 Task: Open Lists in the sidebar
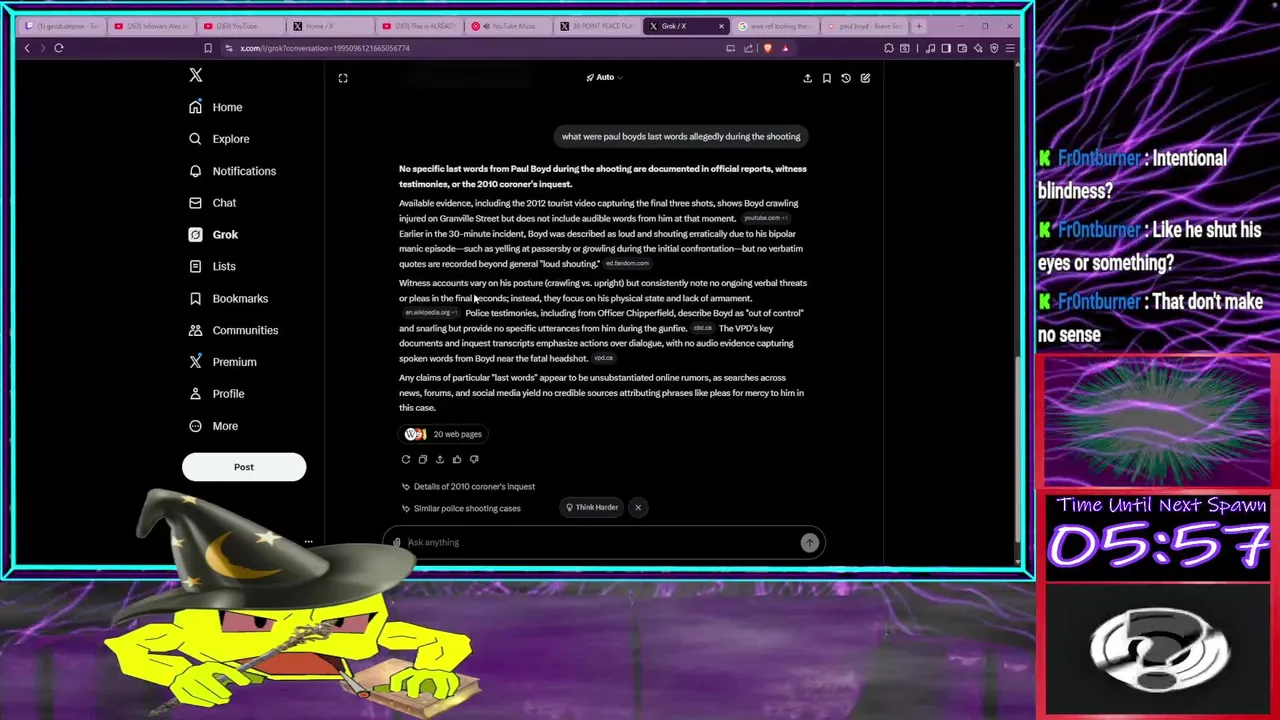point(213,267)
